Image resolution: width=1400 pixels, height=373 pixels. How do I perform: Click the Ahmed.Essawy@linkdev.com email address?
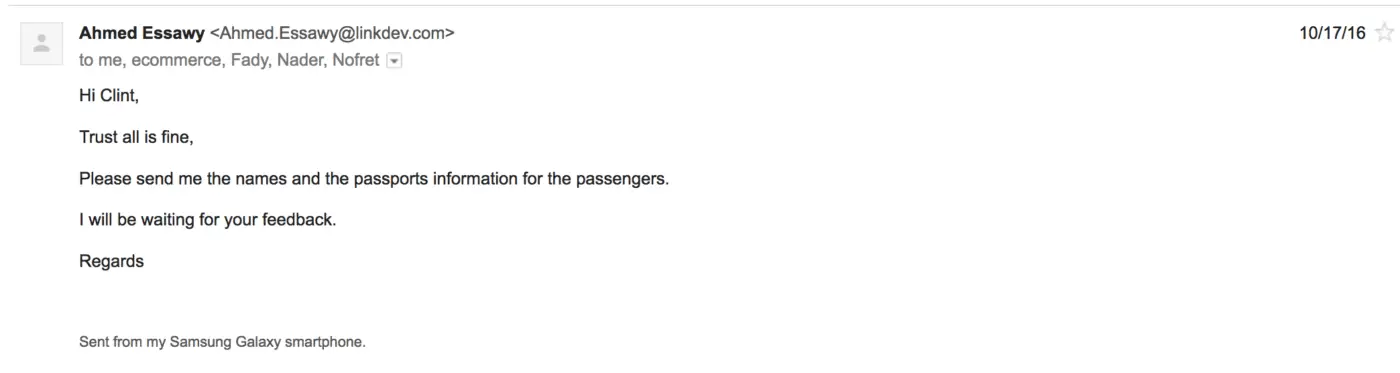332,34
